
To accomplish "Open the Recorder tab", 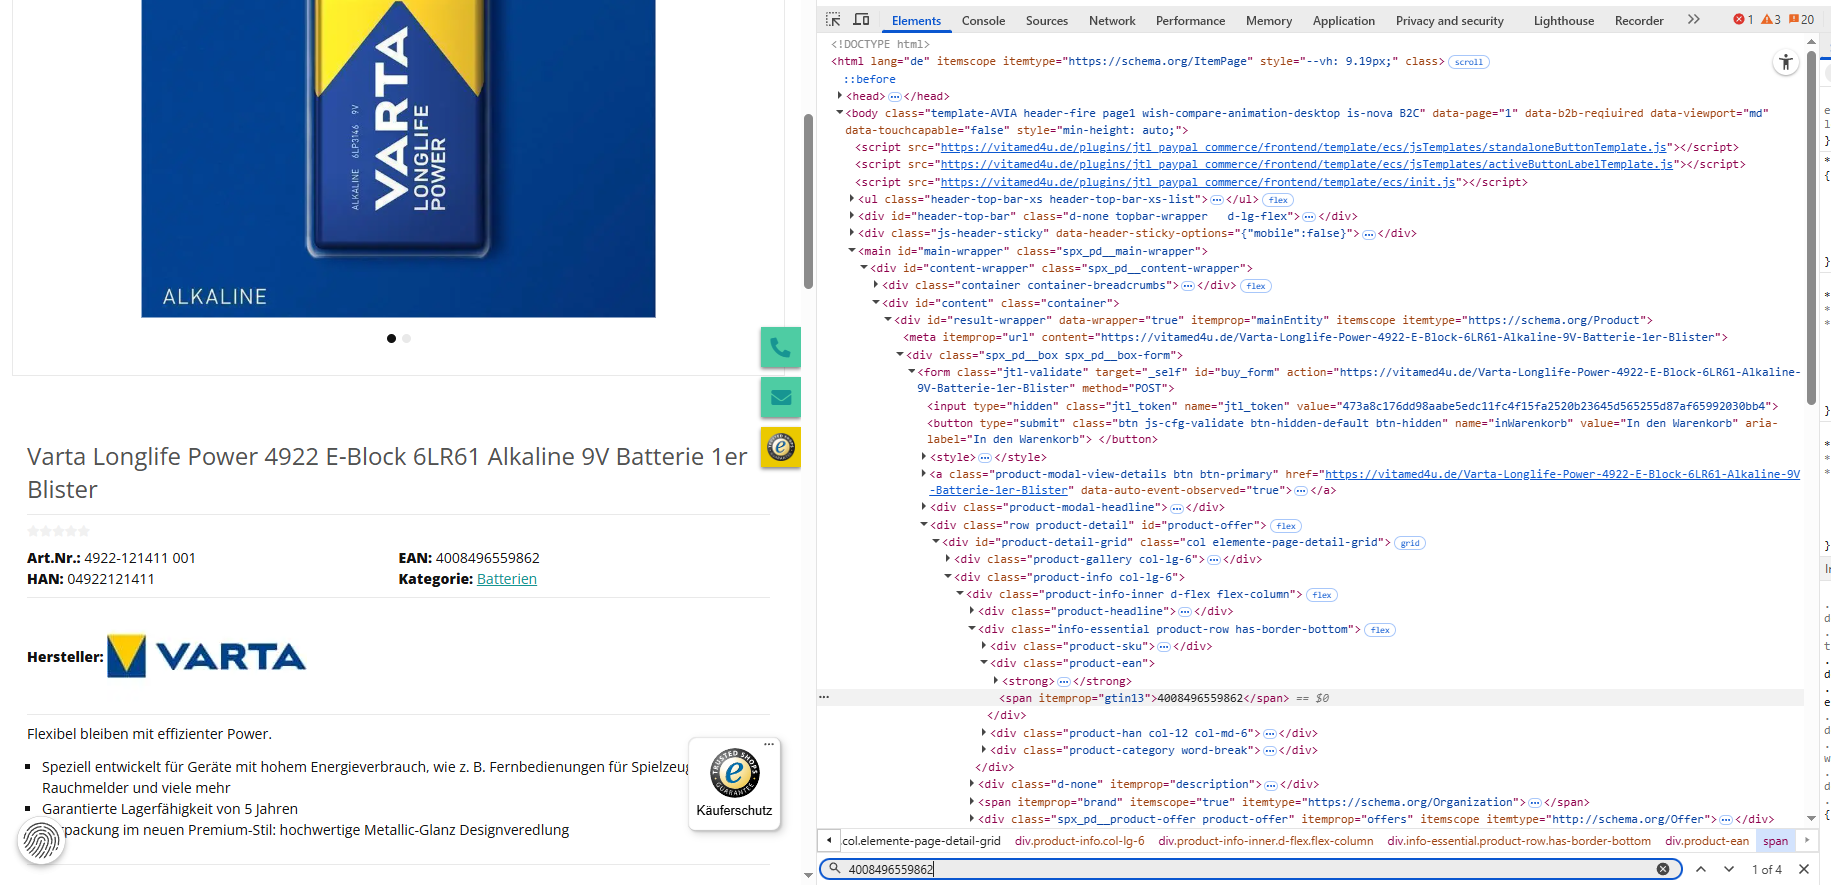I will (1638, 20).
